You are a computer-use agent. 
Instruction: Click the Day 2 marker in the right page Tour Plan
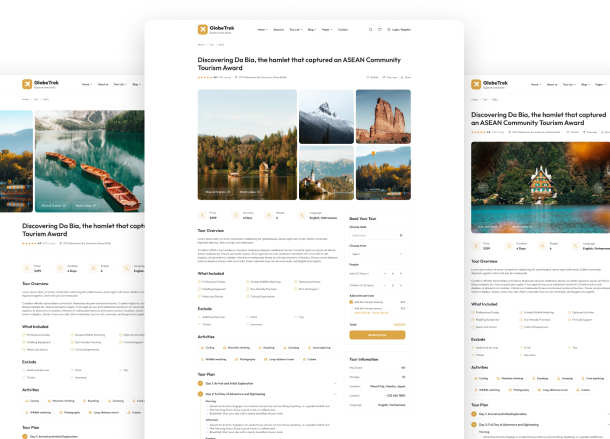(x=474, y=425)
